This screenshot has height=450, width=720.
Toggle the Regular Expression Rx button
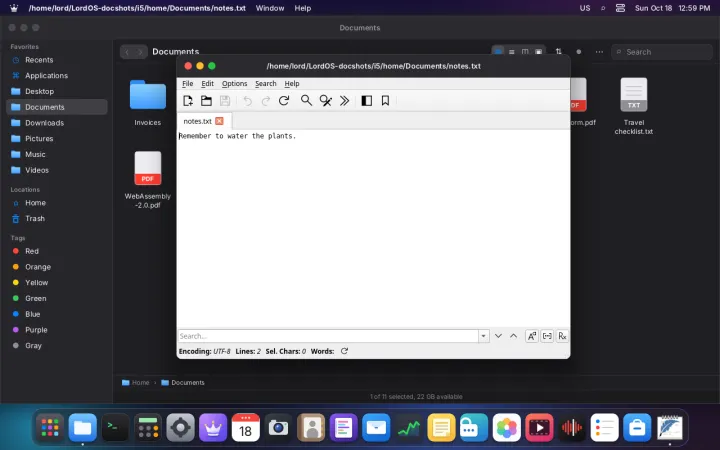(x=562, y=336)
